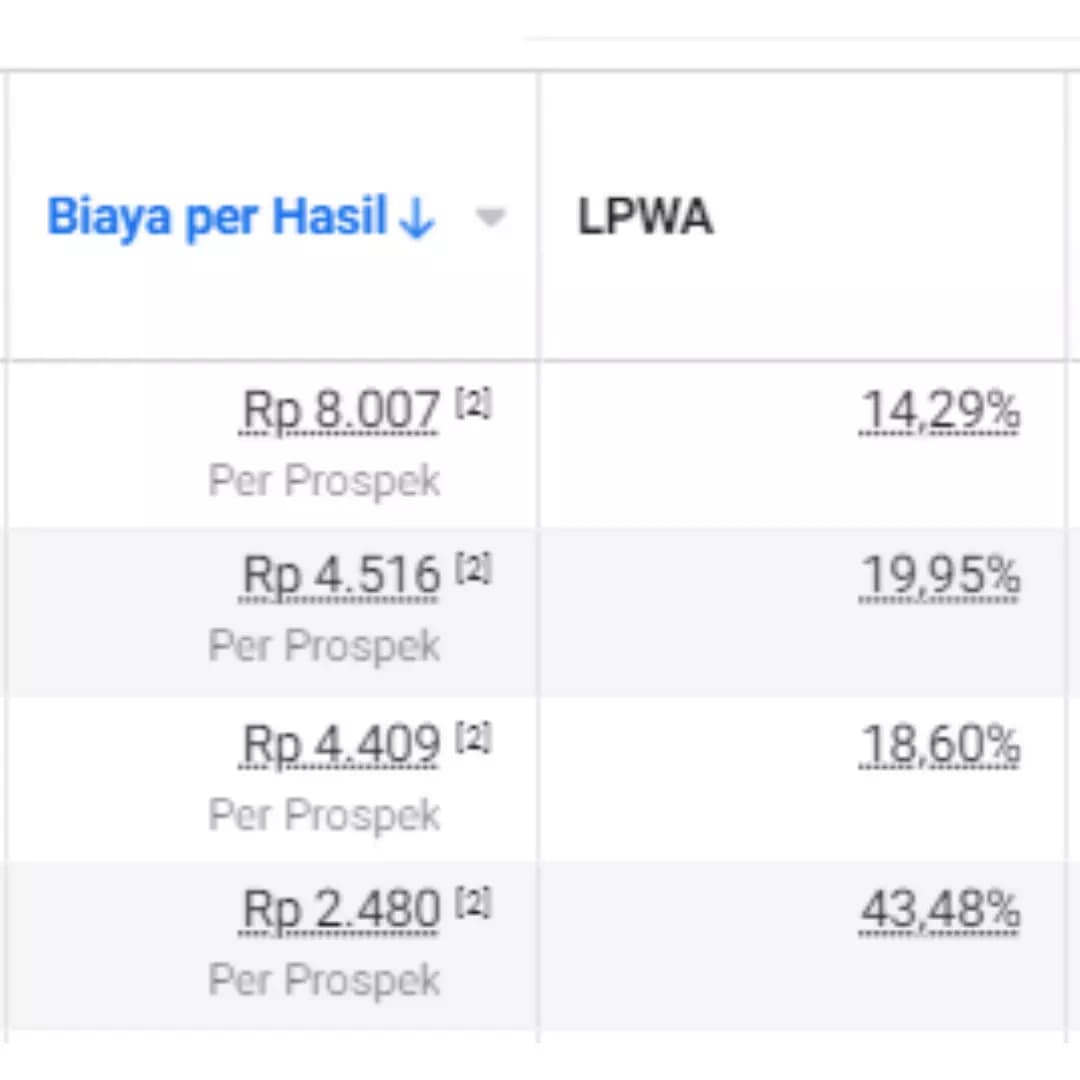Open the Biaya per Hasil column dropdown caret

[x=491, y=217]
